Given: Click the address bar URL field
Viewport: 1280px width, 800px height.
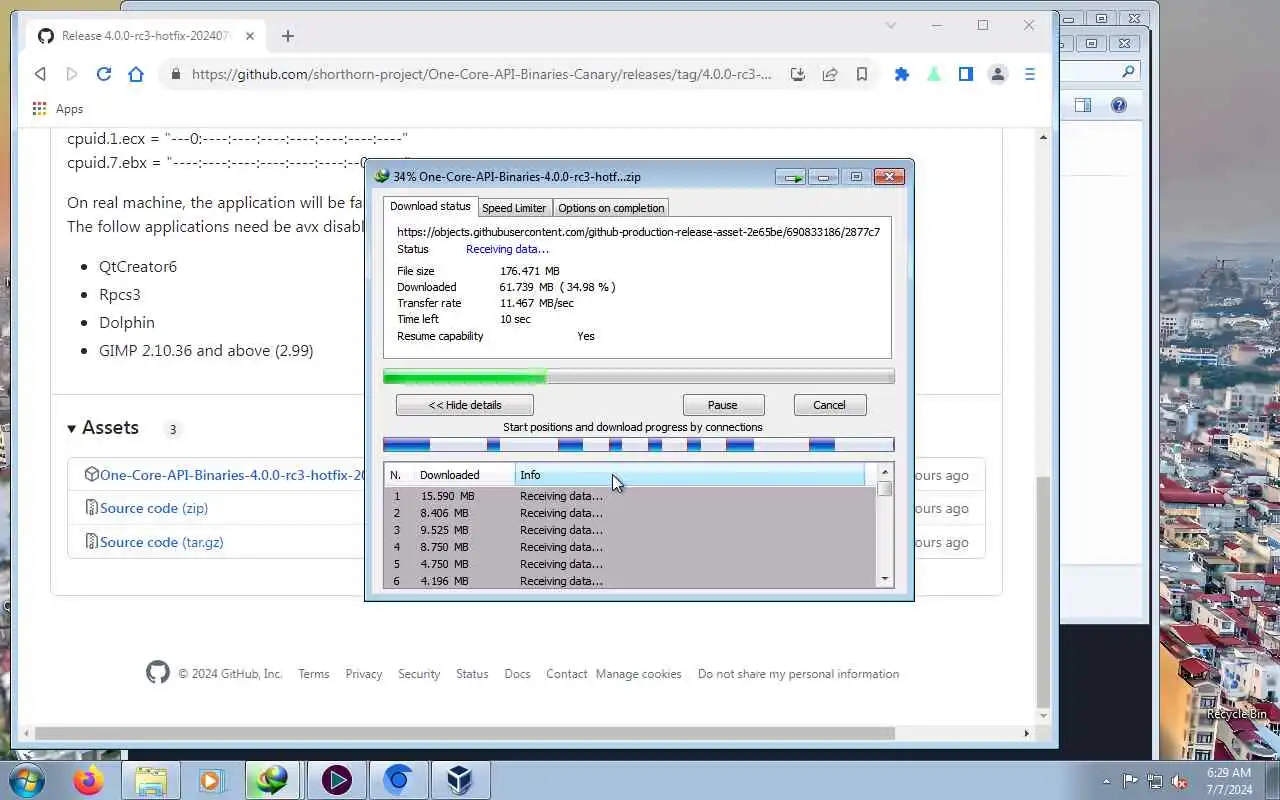Looking at the screenshot, I should 481,74.
